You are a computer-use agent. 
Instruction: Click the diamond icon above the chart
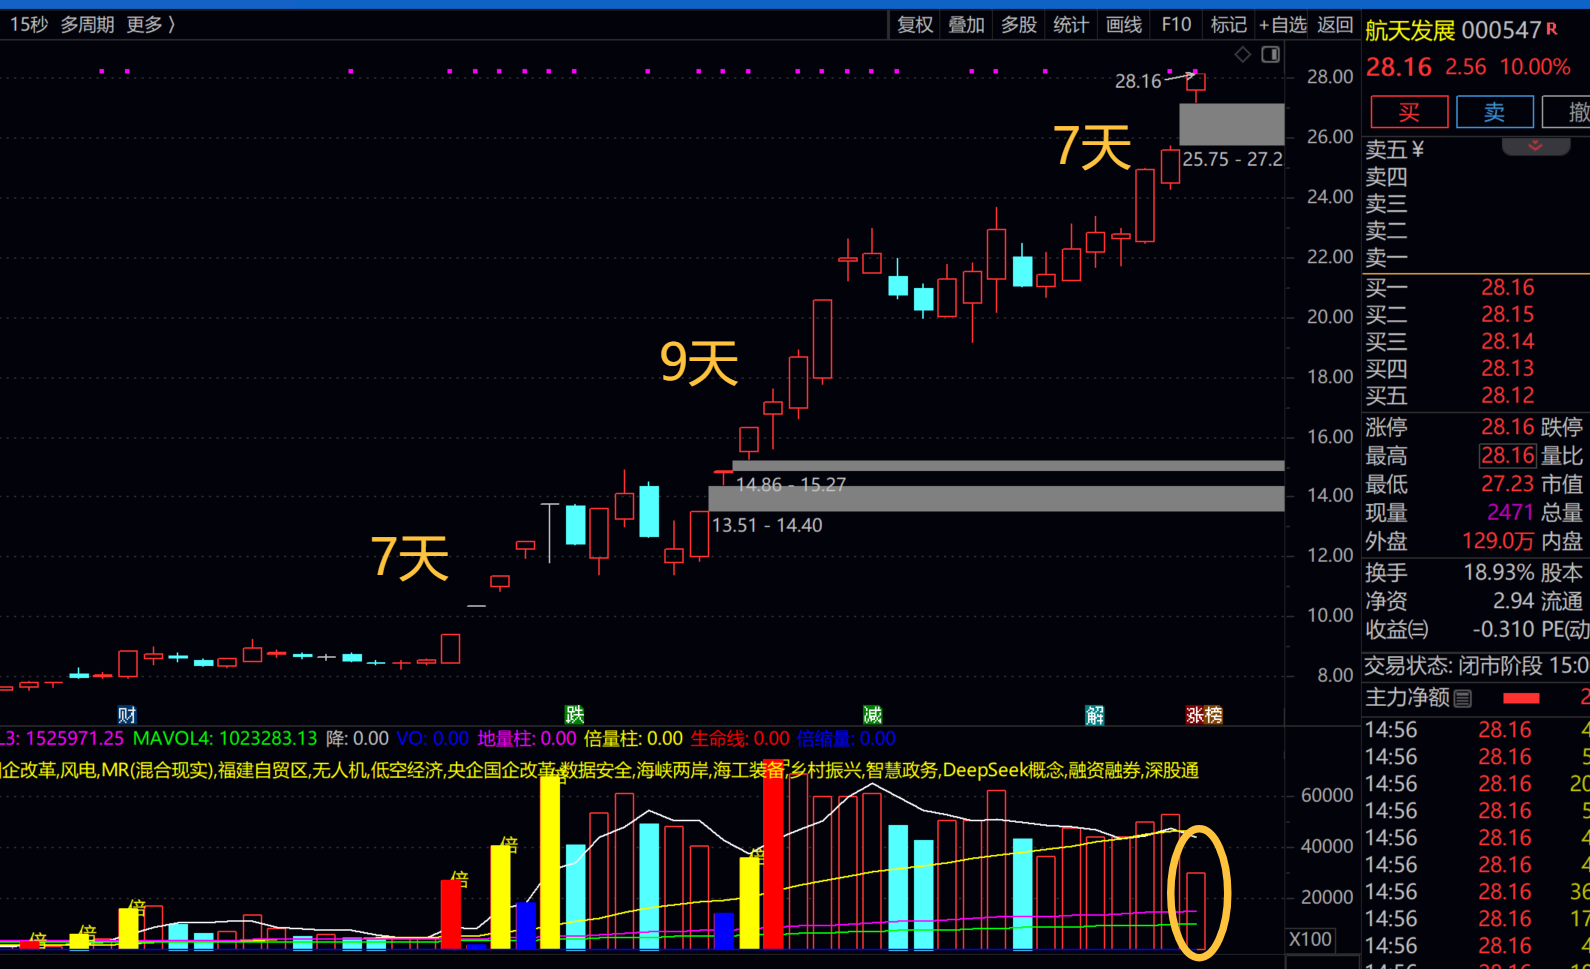pos(1242,55)
